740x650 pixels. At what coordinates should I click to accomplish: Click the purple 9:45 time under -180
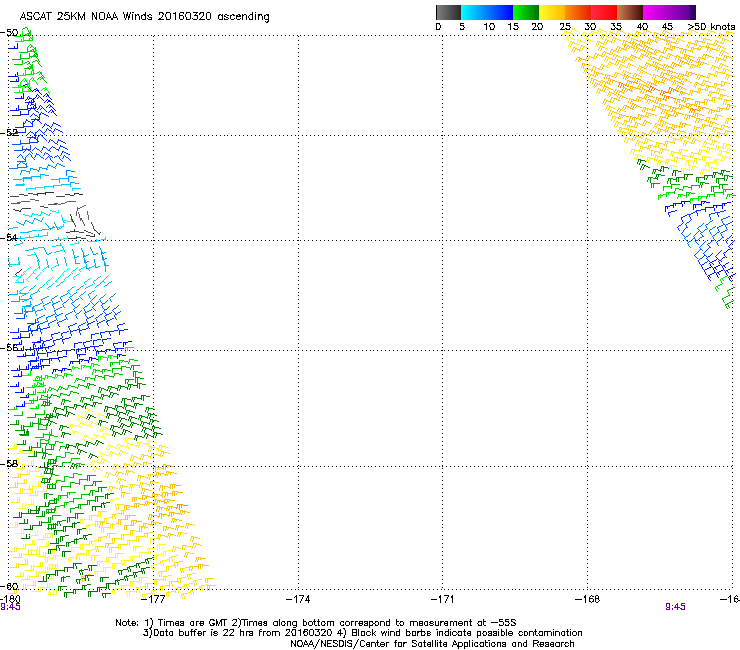[10, 607]
